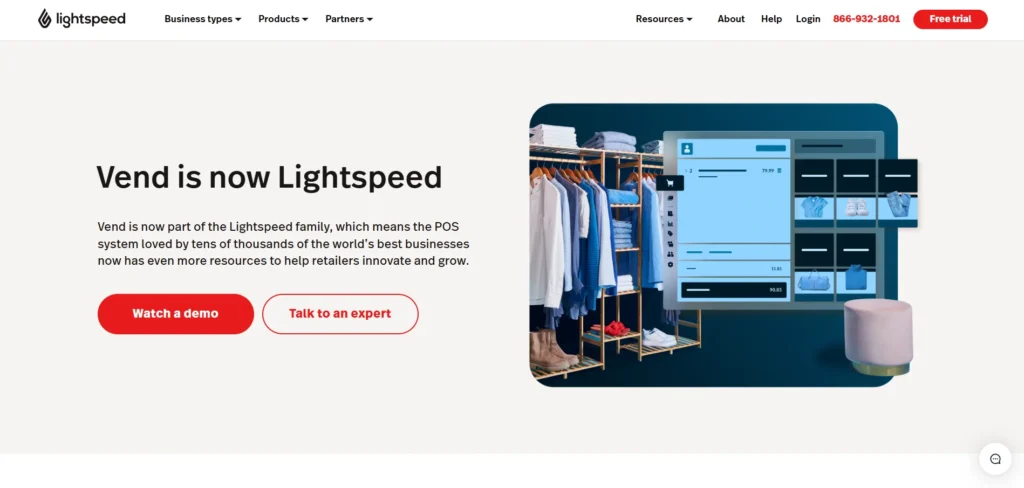
Task: Expand the Products dropdown
Action: coord(283,19)
